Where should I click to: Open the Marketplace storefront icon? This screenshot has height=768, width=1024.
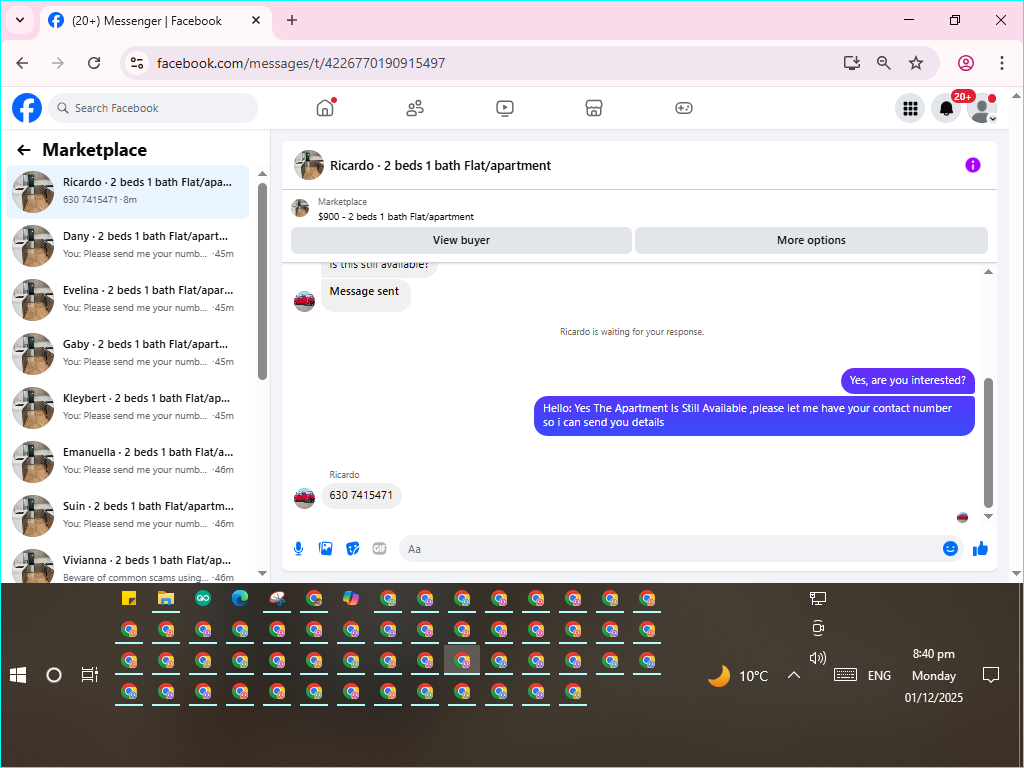click(594, 108)
